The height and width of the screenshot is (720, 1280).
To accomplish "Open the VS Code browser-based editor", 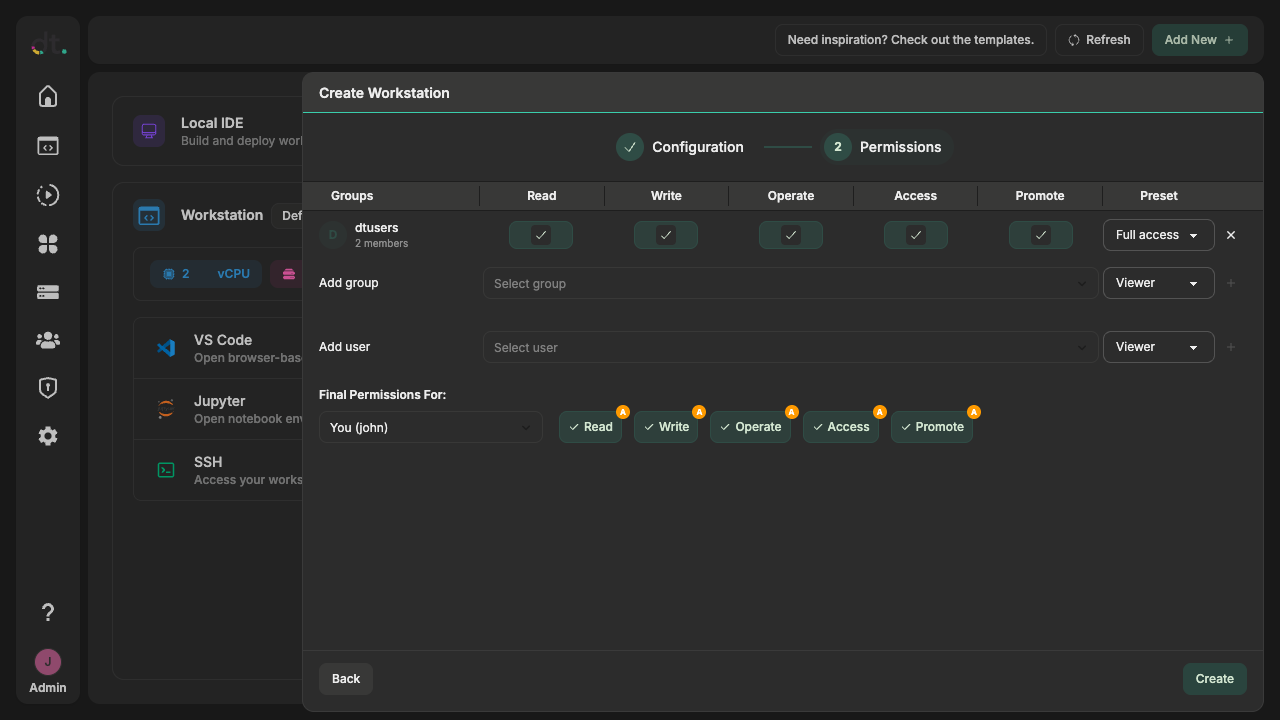I will point(223,347).
